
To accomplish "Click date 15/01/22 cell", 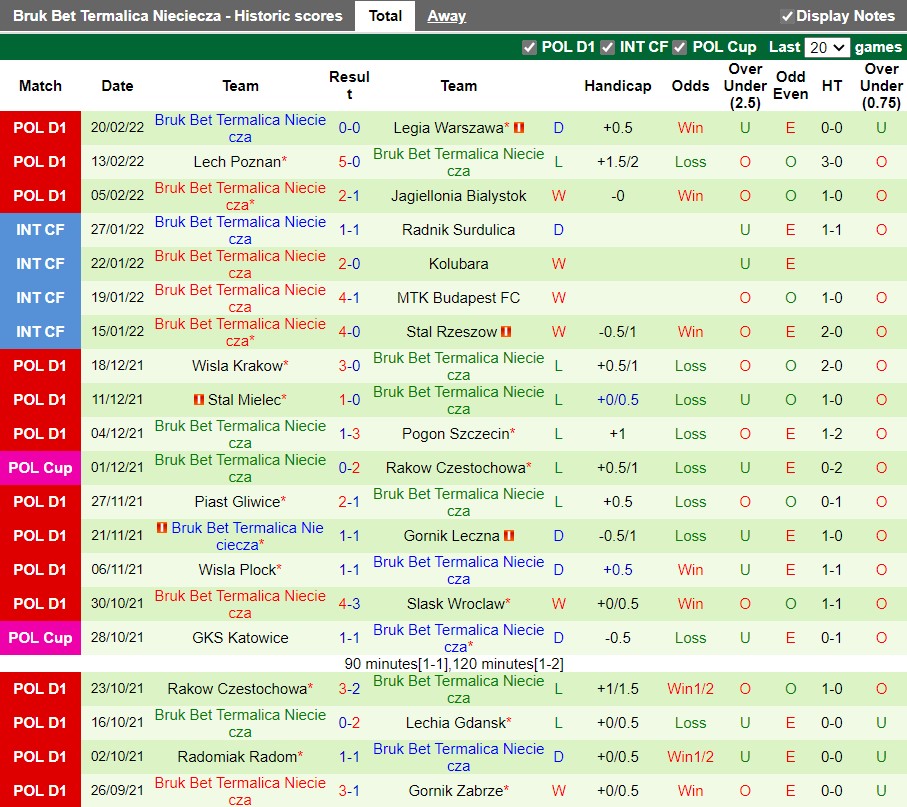I will point(117,331).
